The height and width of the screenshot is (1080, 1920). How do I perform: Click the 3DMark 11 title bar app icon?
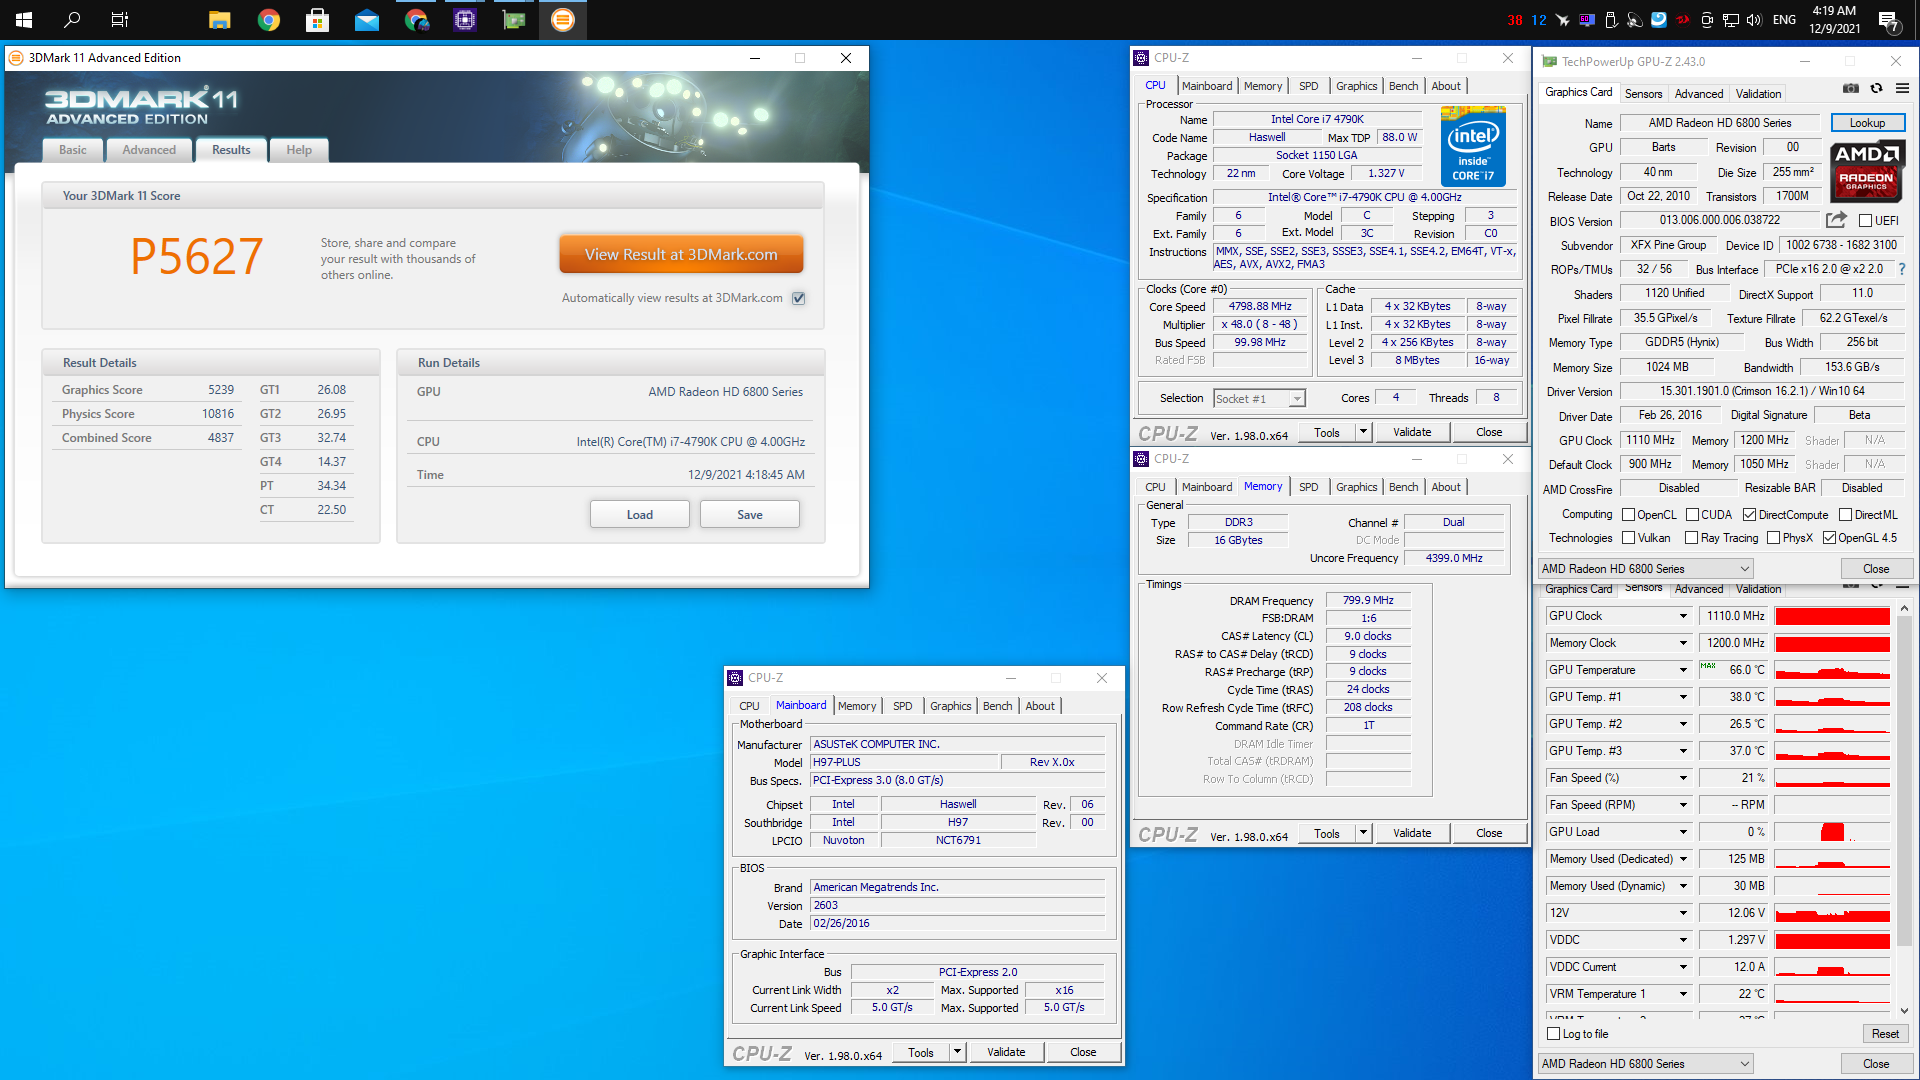(x=16, y=58)
